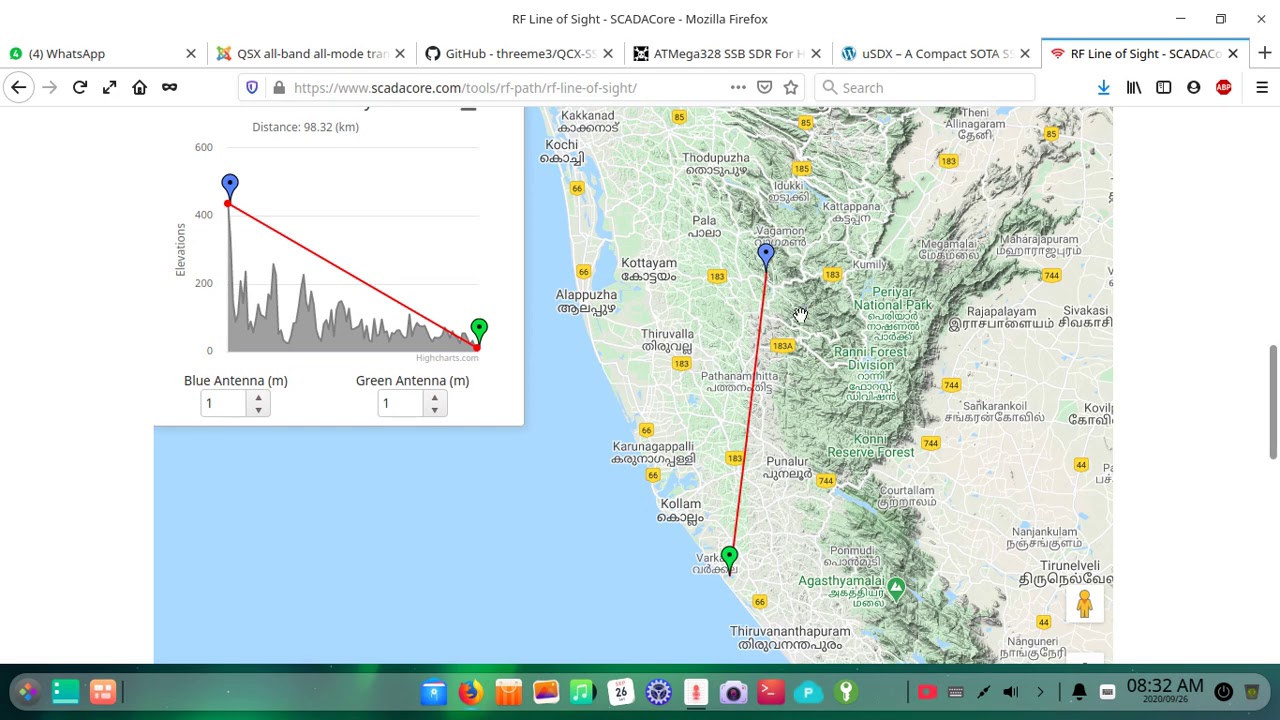This screenshot has width=1280, height=720.
Task: Open the private browsing mask icon
Action: (170, 88)
